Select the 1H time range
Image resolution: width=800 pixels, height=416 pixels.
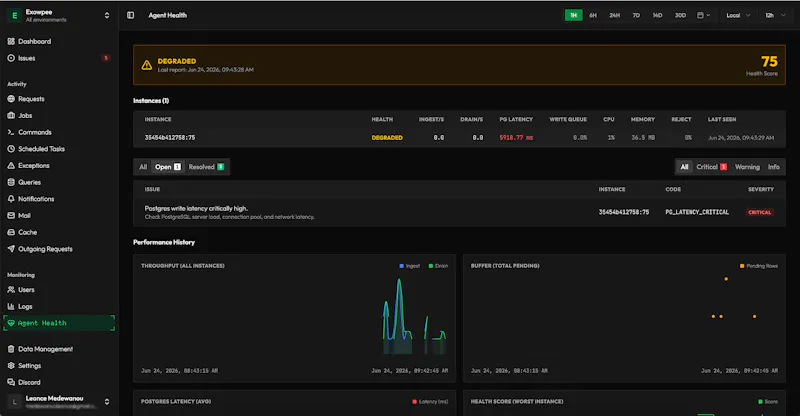pyautogui.click(x=573, y=15)
